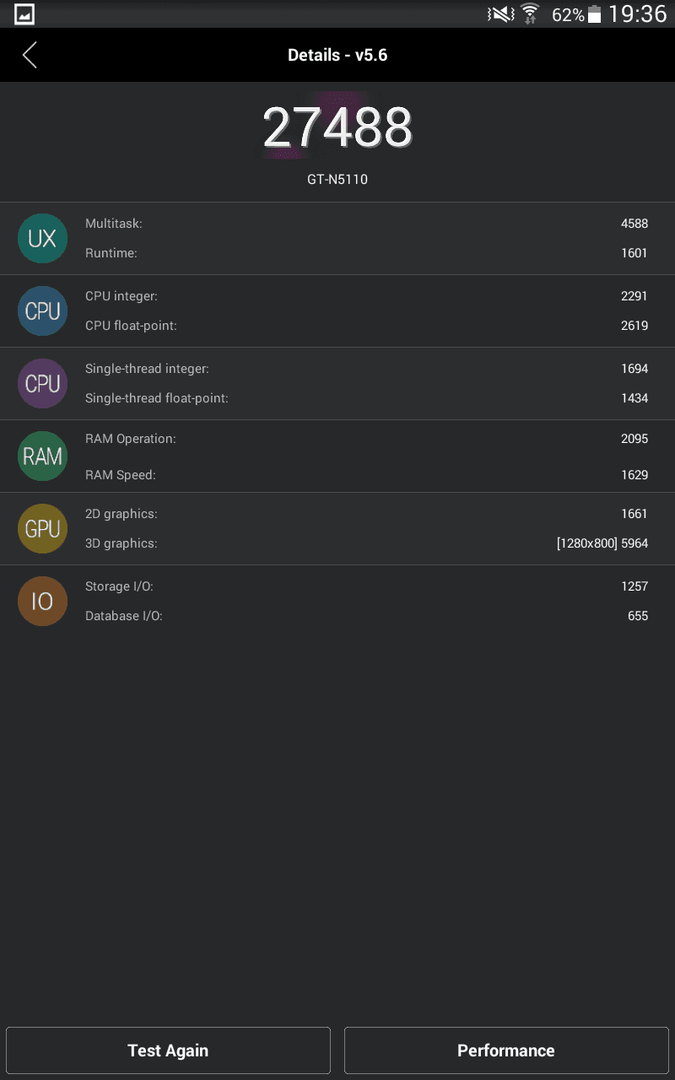Tap the GT-N5110 device model label
Viewport: 675px width, 1080px height.
(338, 180)
